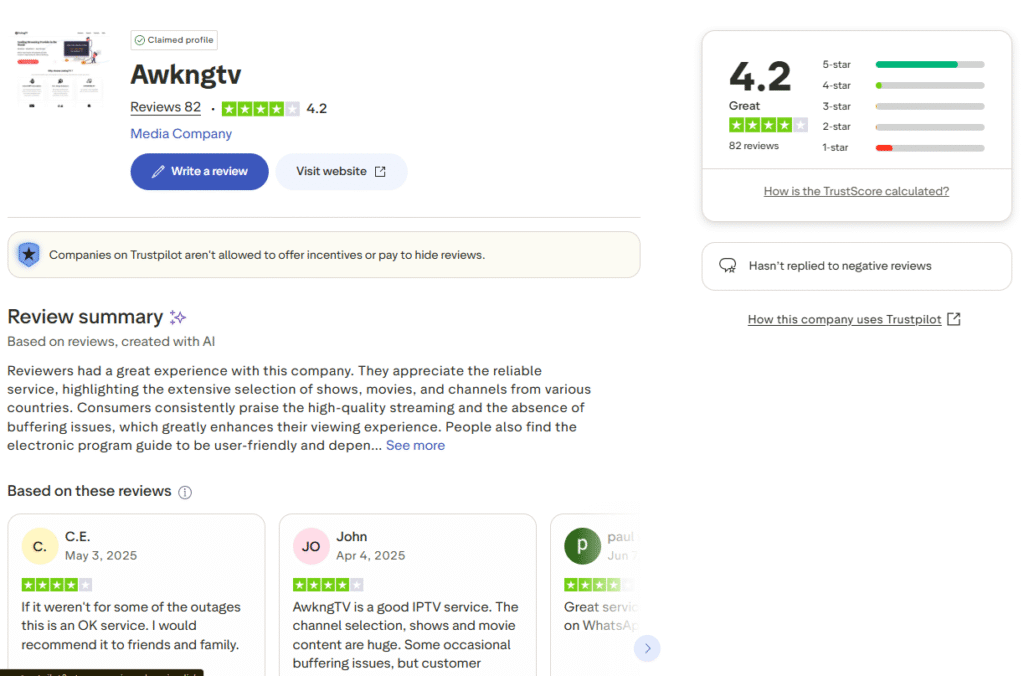Click the Claimed profile badge icon
Image resolution: width=1024 pixels, height=676 pixels.
pyautogui.click(x=140, y=40)
